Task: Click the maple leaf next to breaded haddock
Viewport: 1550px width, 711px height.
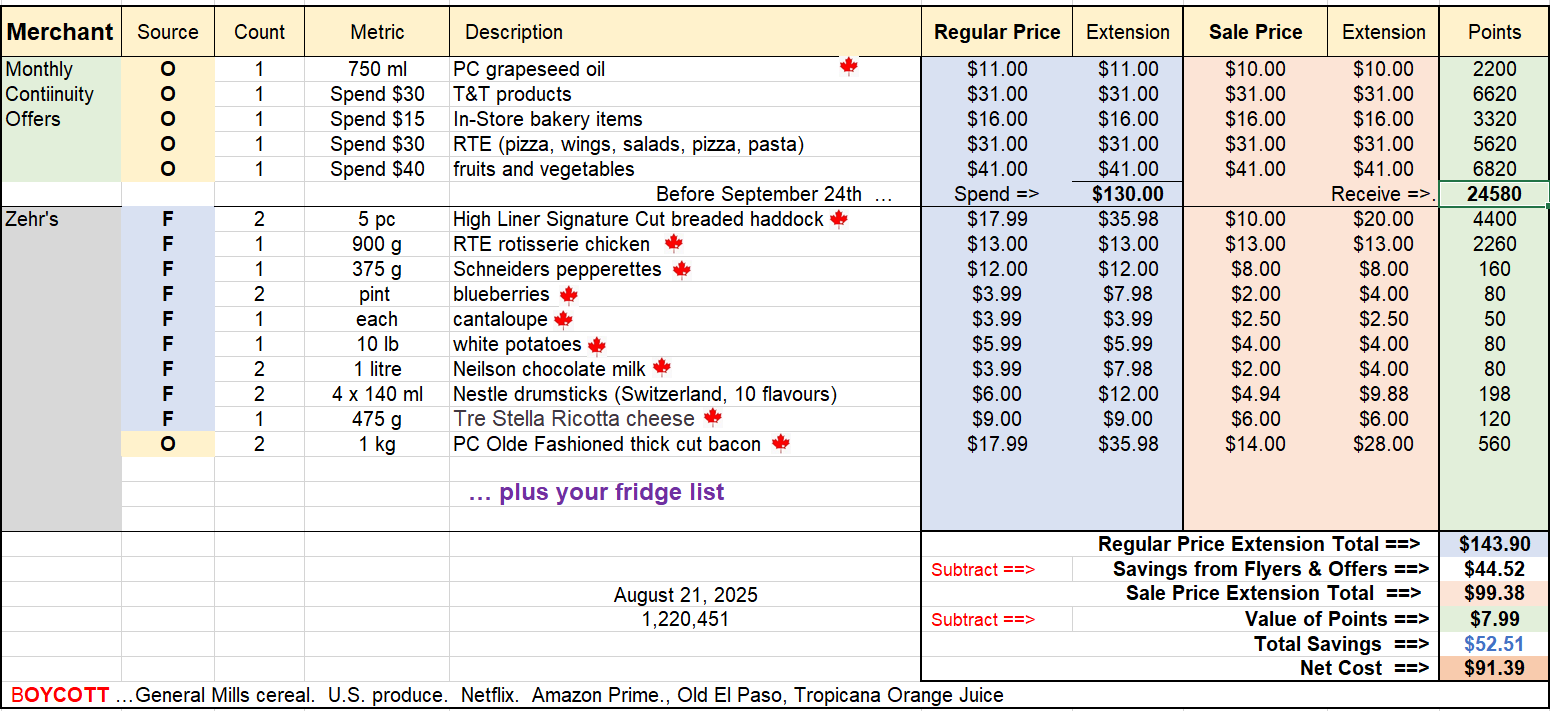Action: coord(838,218)
